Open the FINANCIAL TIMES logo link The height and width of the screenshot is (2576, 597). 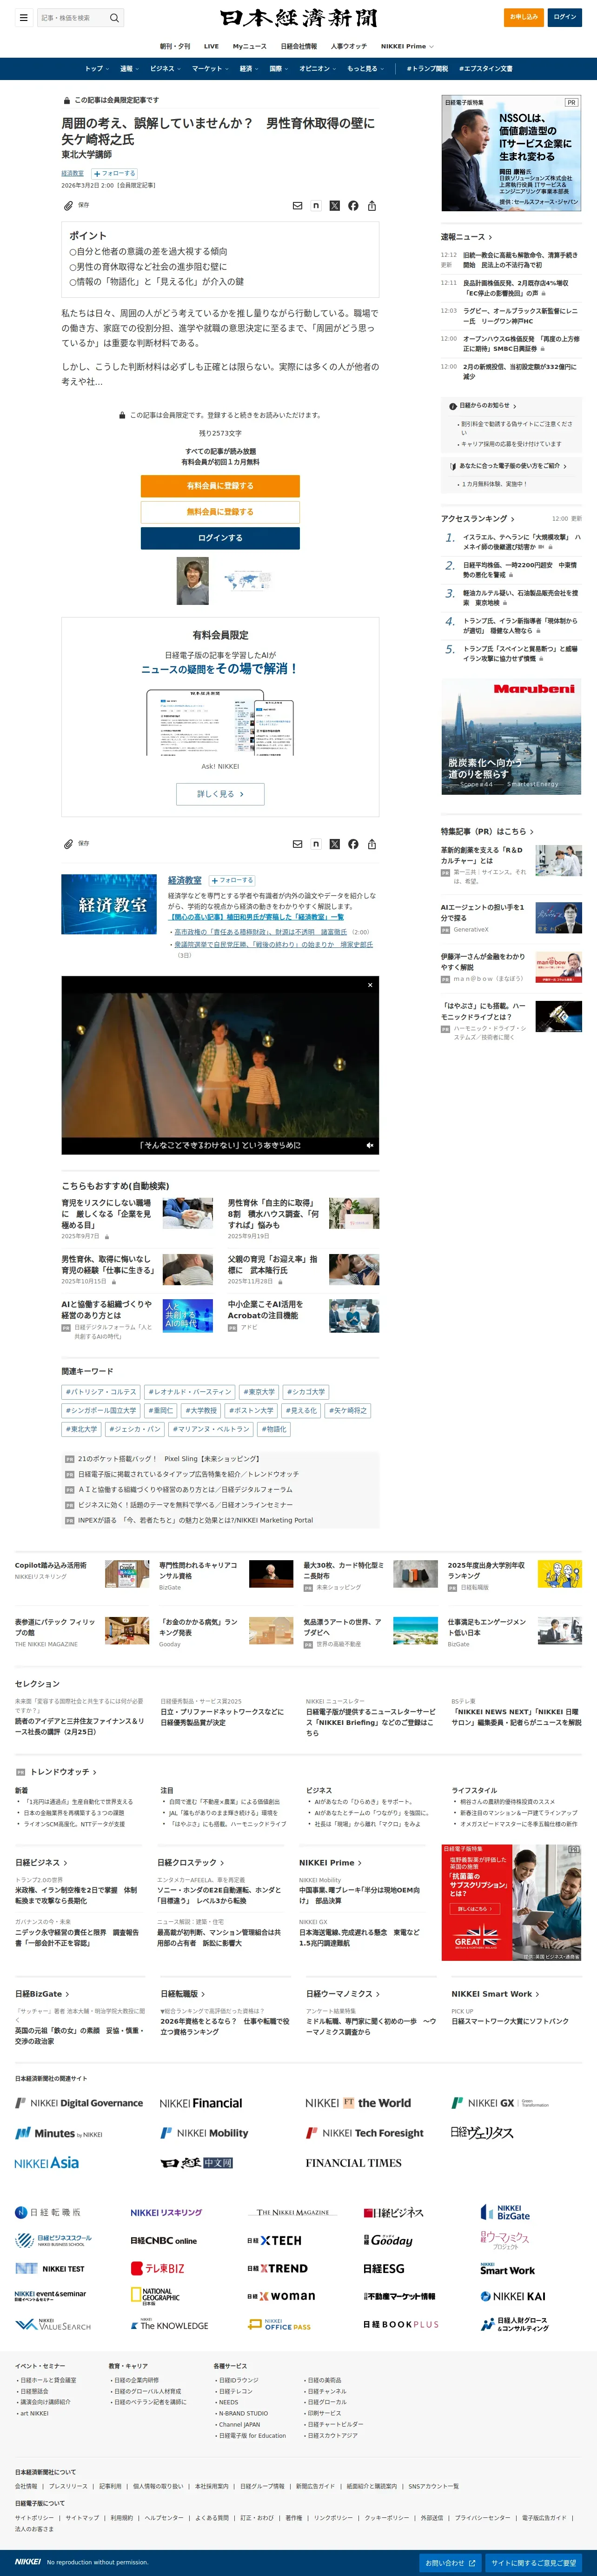coord(353,2162)
